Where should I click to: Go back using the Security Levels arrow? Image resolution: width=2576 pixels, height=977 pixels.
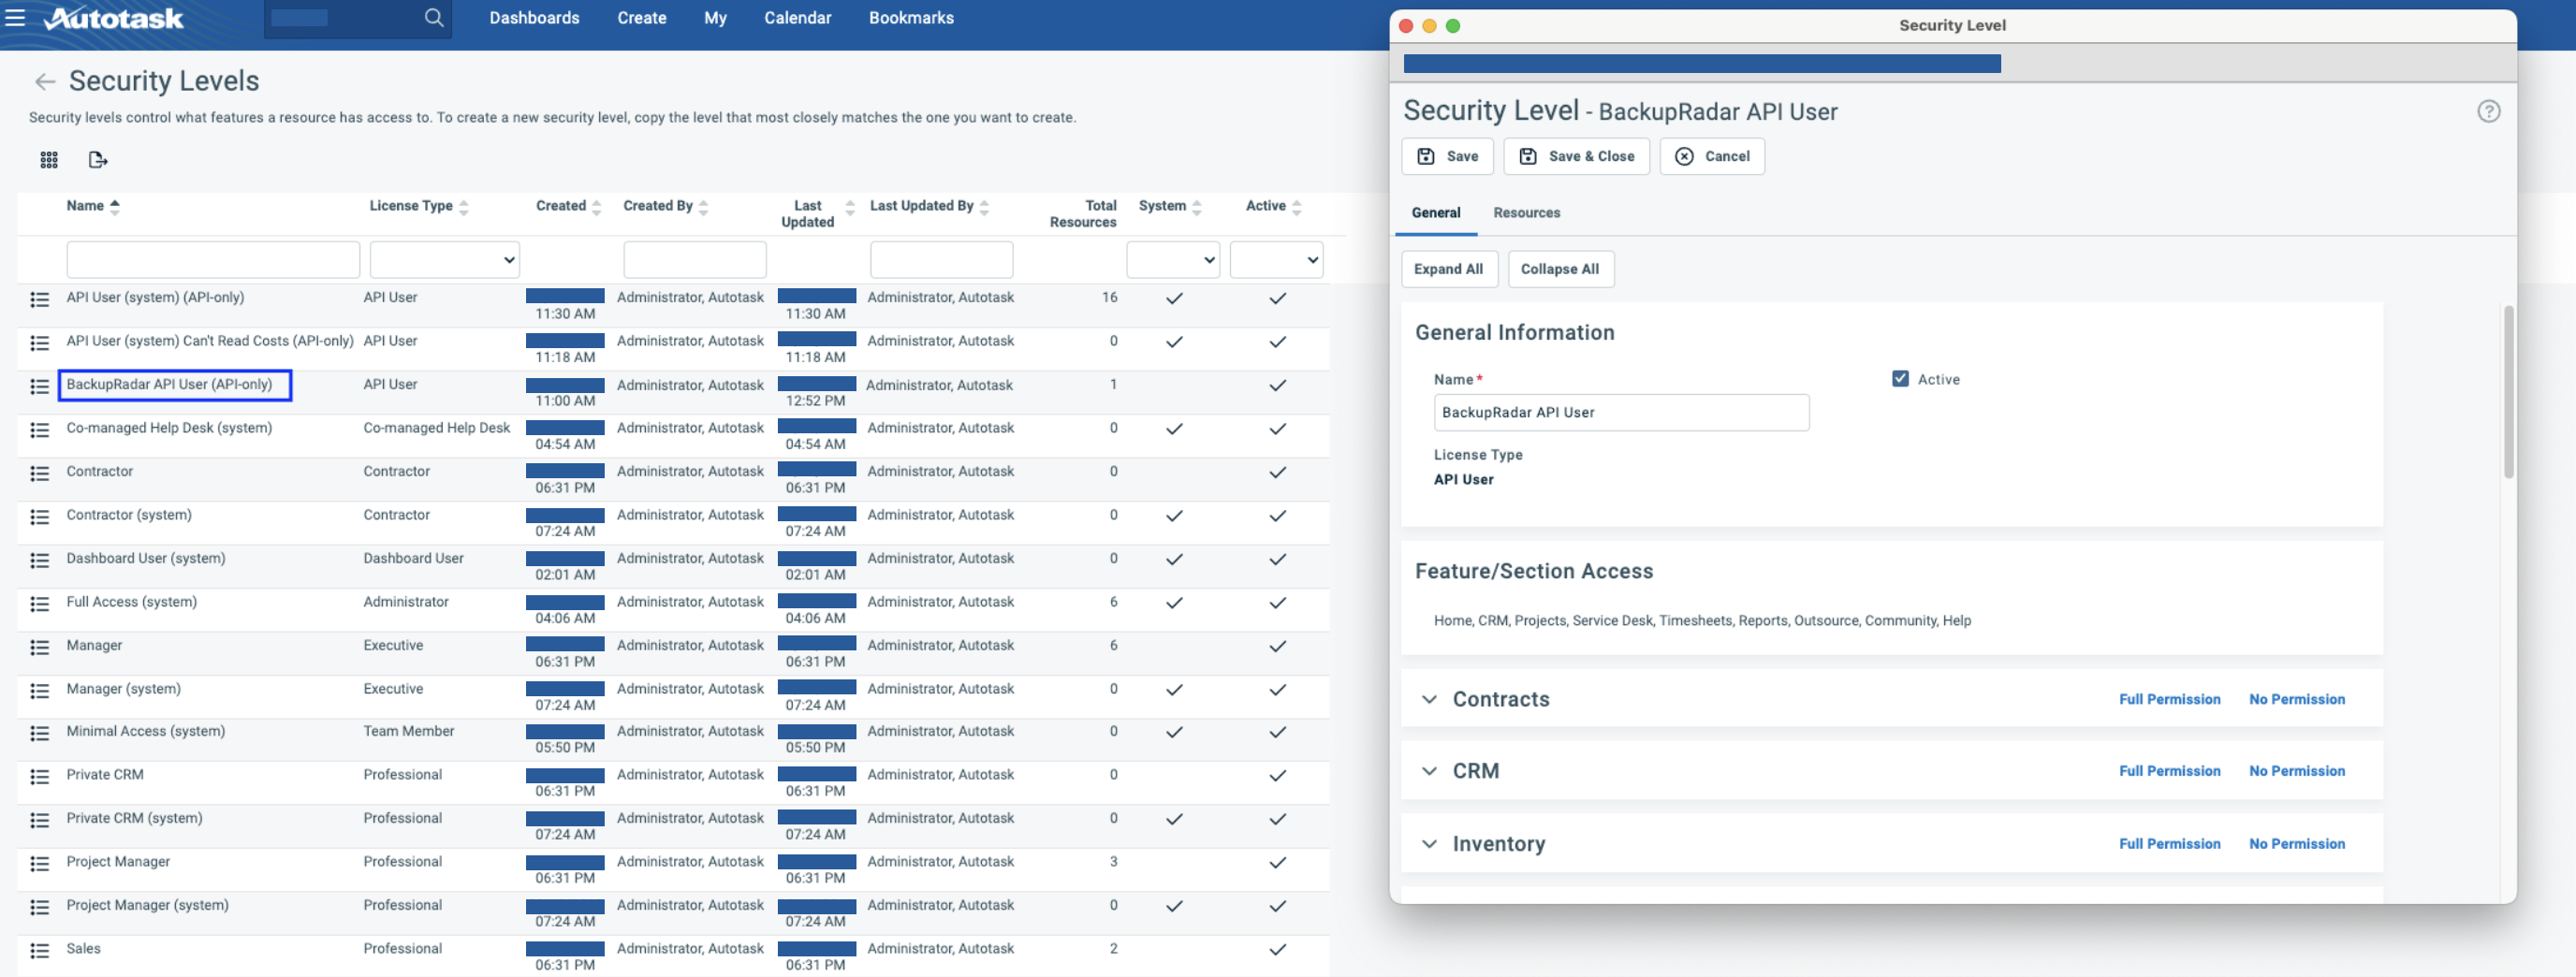44,82
